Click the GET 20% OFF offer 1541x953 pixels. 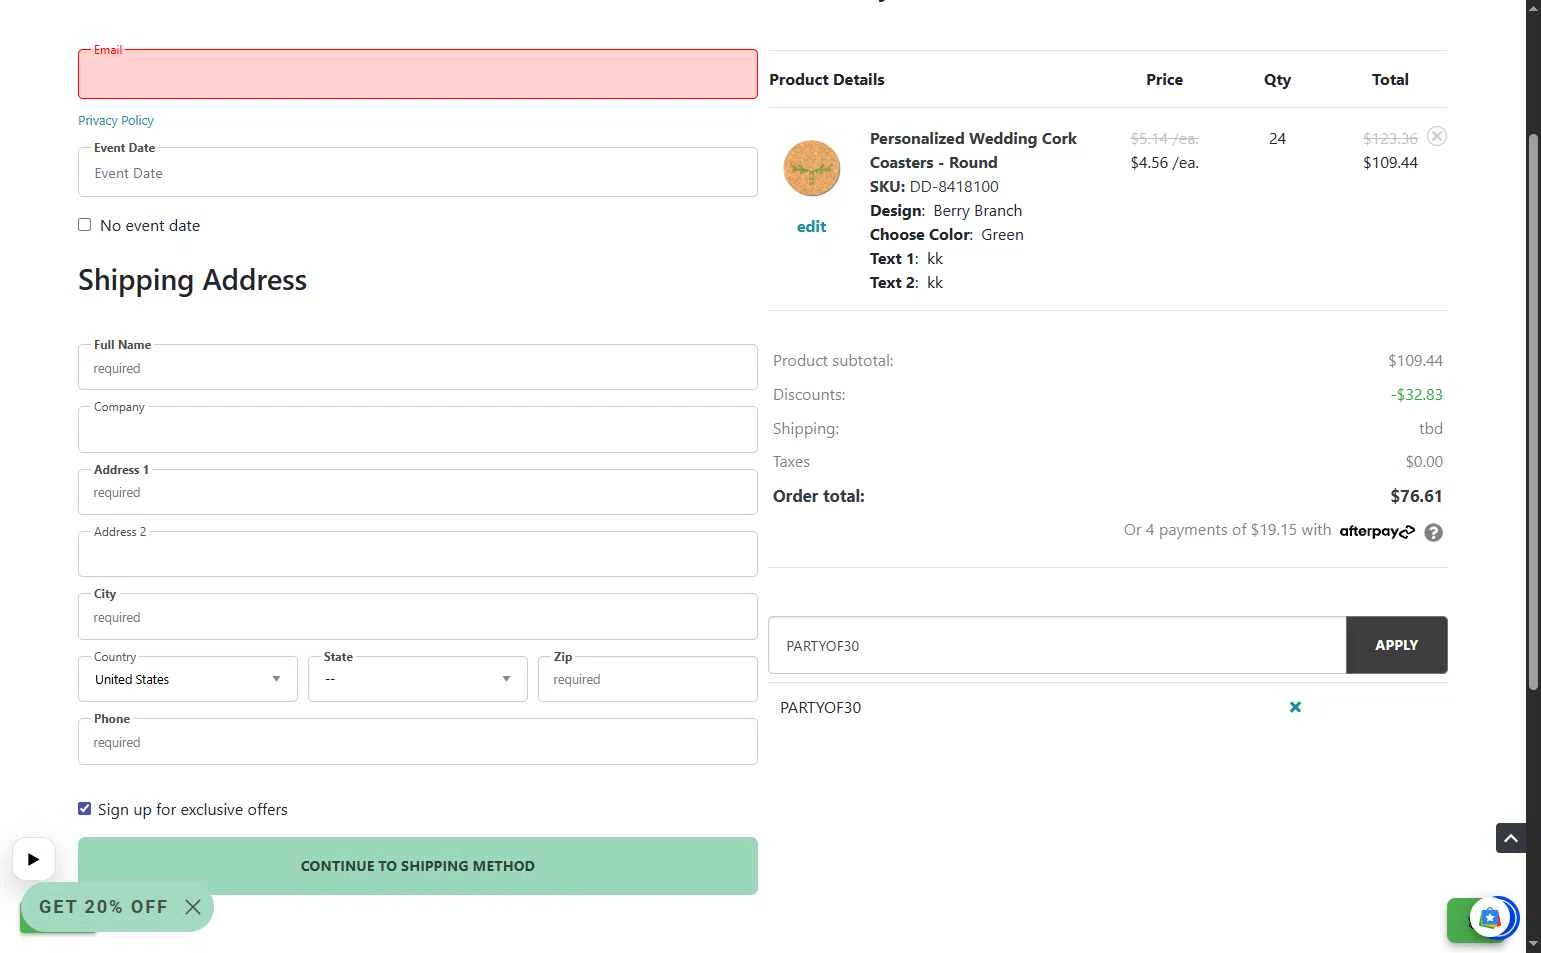pyautogui.click(x=103, y=907)
